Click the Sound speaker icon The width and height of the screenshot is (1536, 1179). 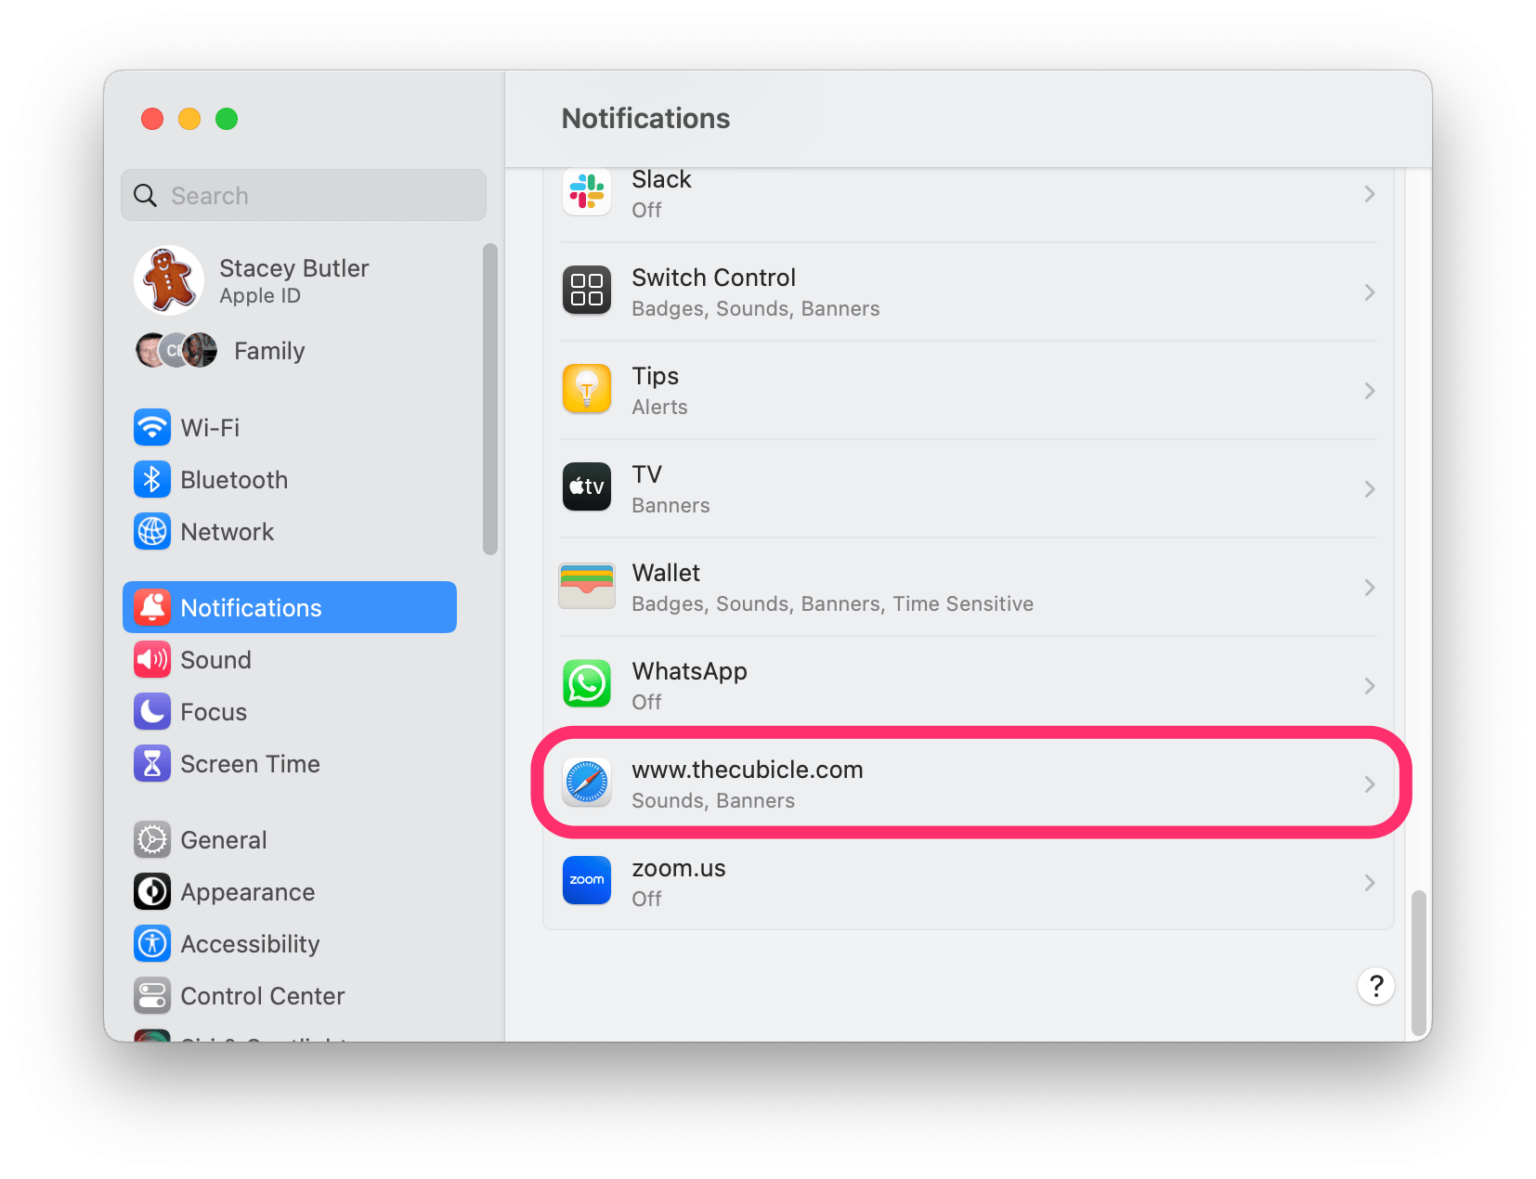point(152,660)
